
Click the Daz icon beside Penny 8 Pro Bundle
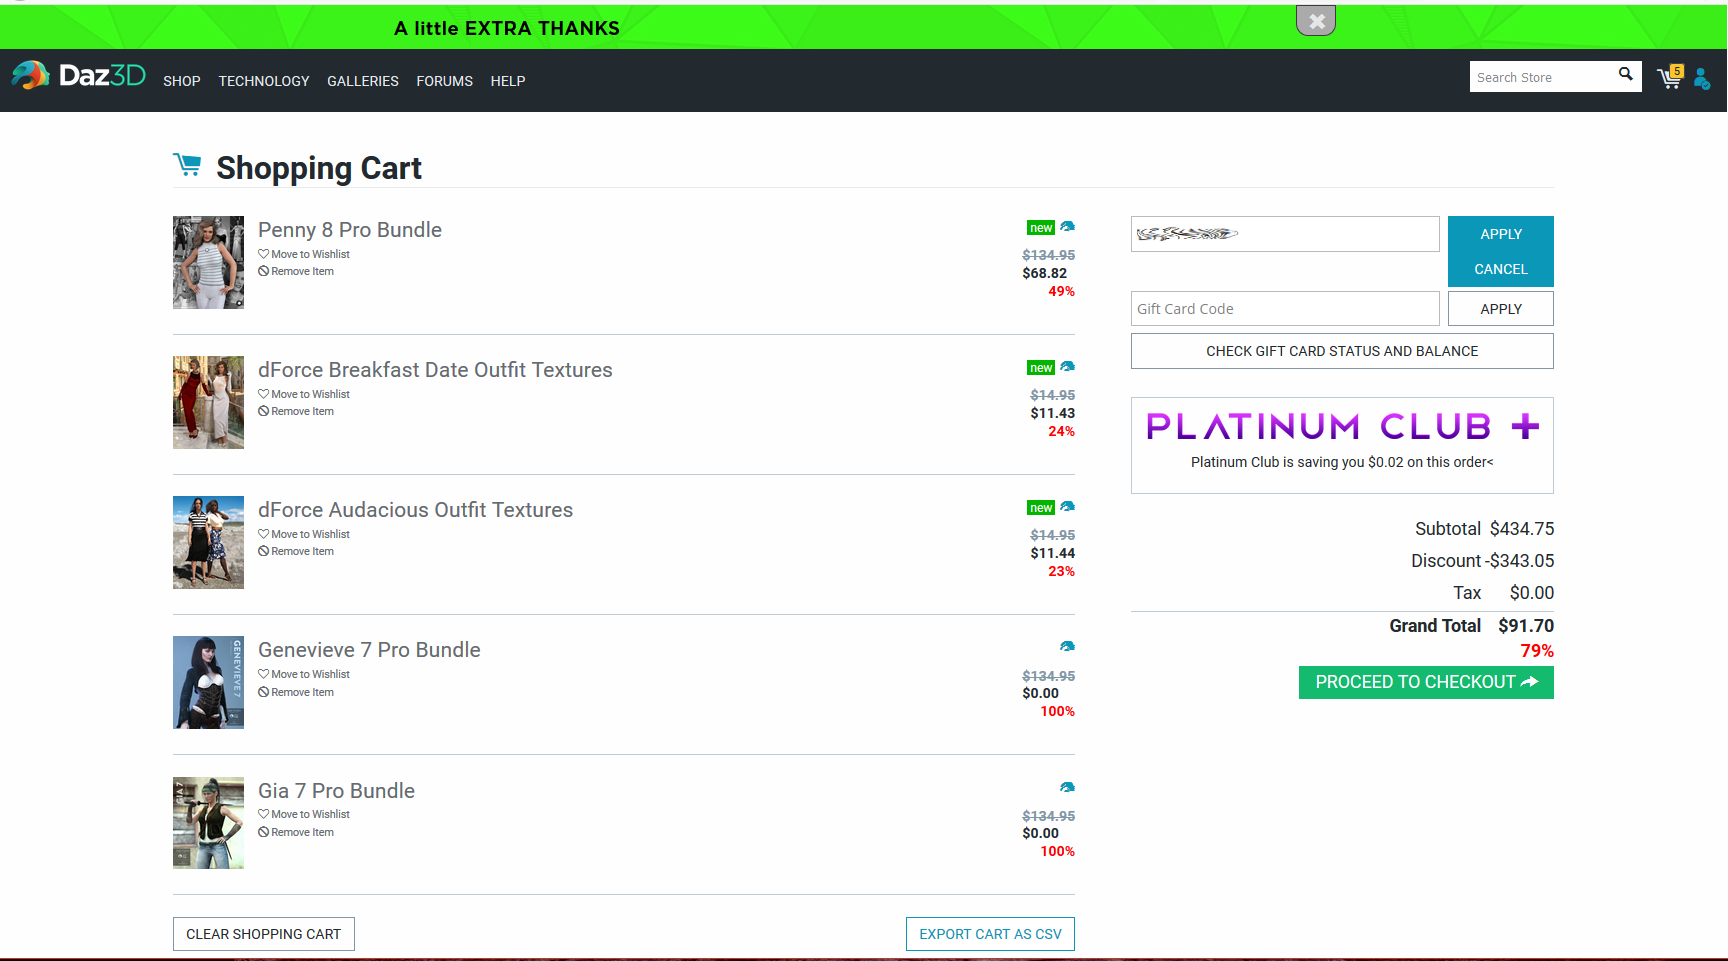pyautogui.click(x=1067, y=227)
